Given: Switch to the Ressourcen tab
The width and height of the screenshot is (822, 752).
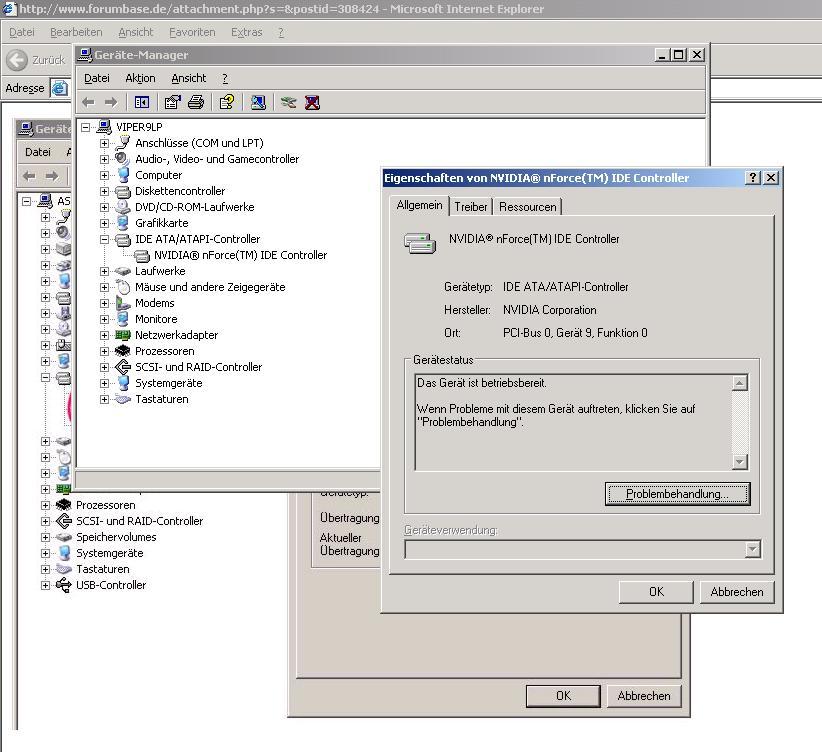Looking at the screenshot, I should pyautogui.click(x=527, y=207).
